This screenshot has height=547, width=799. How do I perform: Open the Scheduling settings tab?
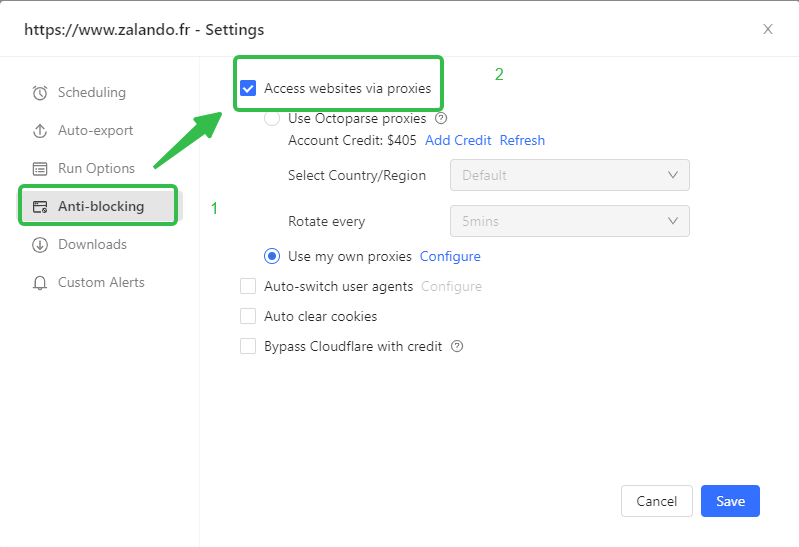click(91, 93)
